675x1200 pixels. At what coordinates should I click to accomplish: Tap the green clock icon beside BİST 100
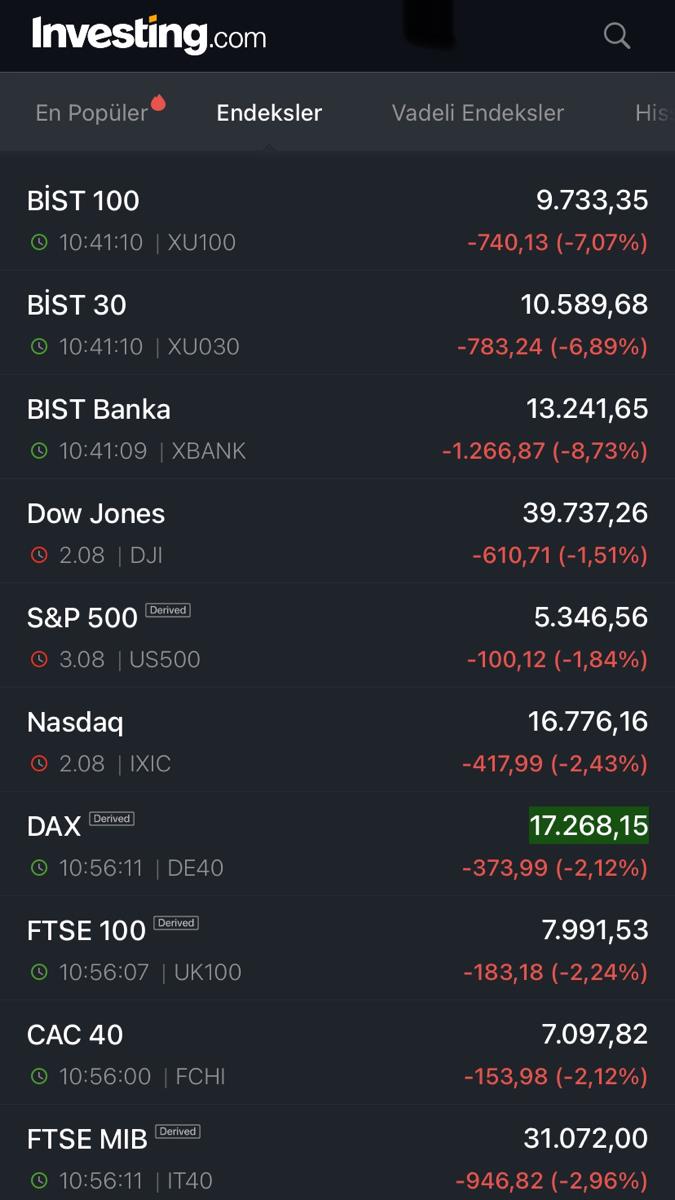[39, 242]
